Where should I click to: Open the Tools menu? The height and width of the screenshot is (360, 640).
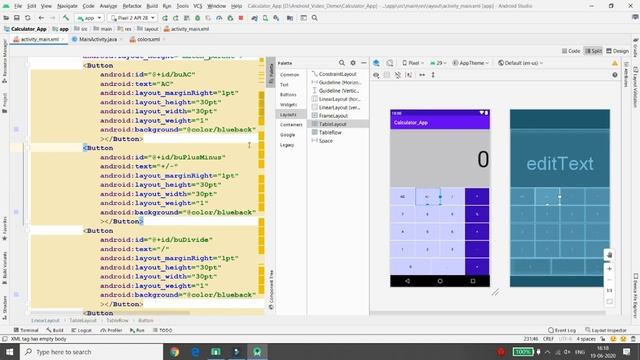(182, 6)
